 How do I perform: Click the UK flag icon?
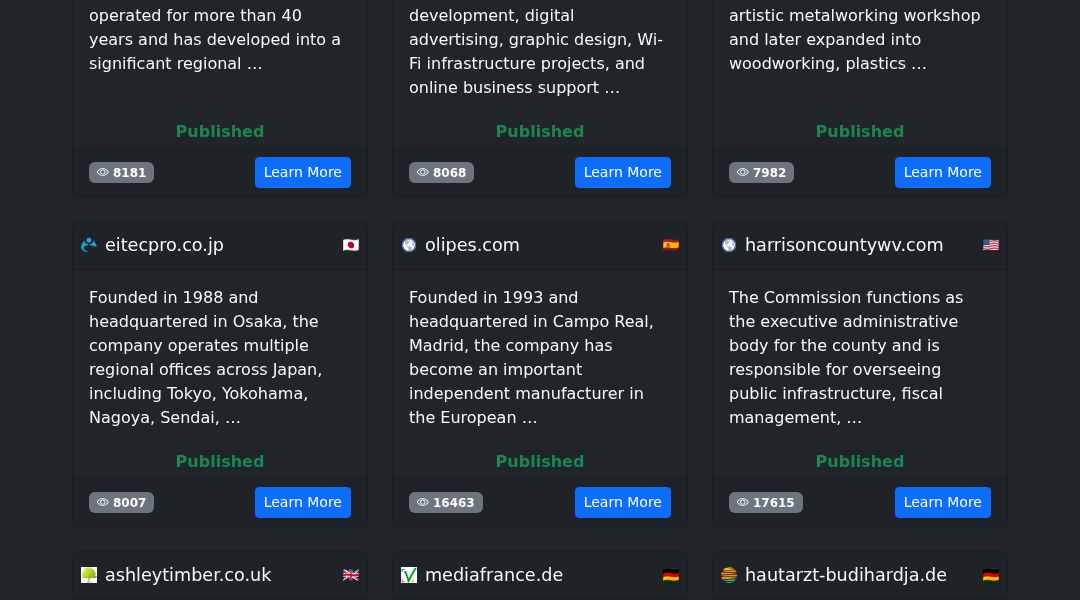tap(351, 575)
